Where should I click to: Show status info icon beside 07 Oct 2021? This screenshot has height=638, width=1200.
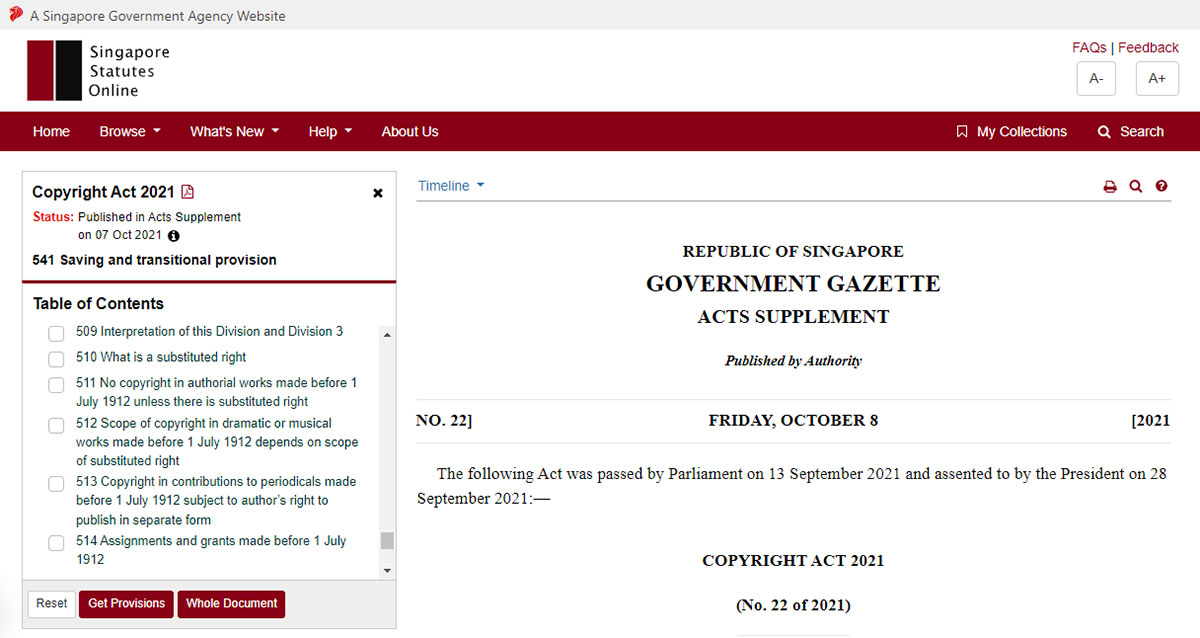(x=174, y=236)
